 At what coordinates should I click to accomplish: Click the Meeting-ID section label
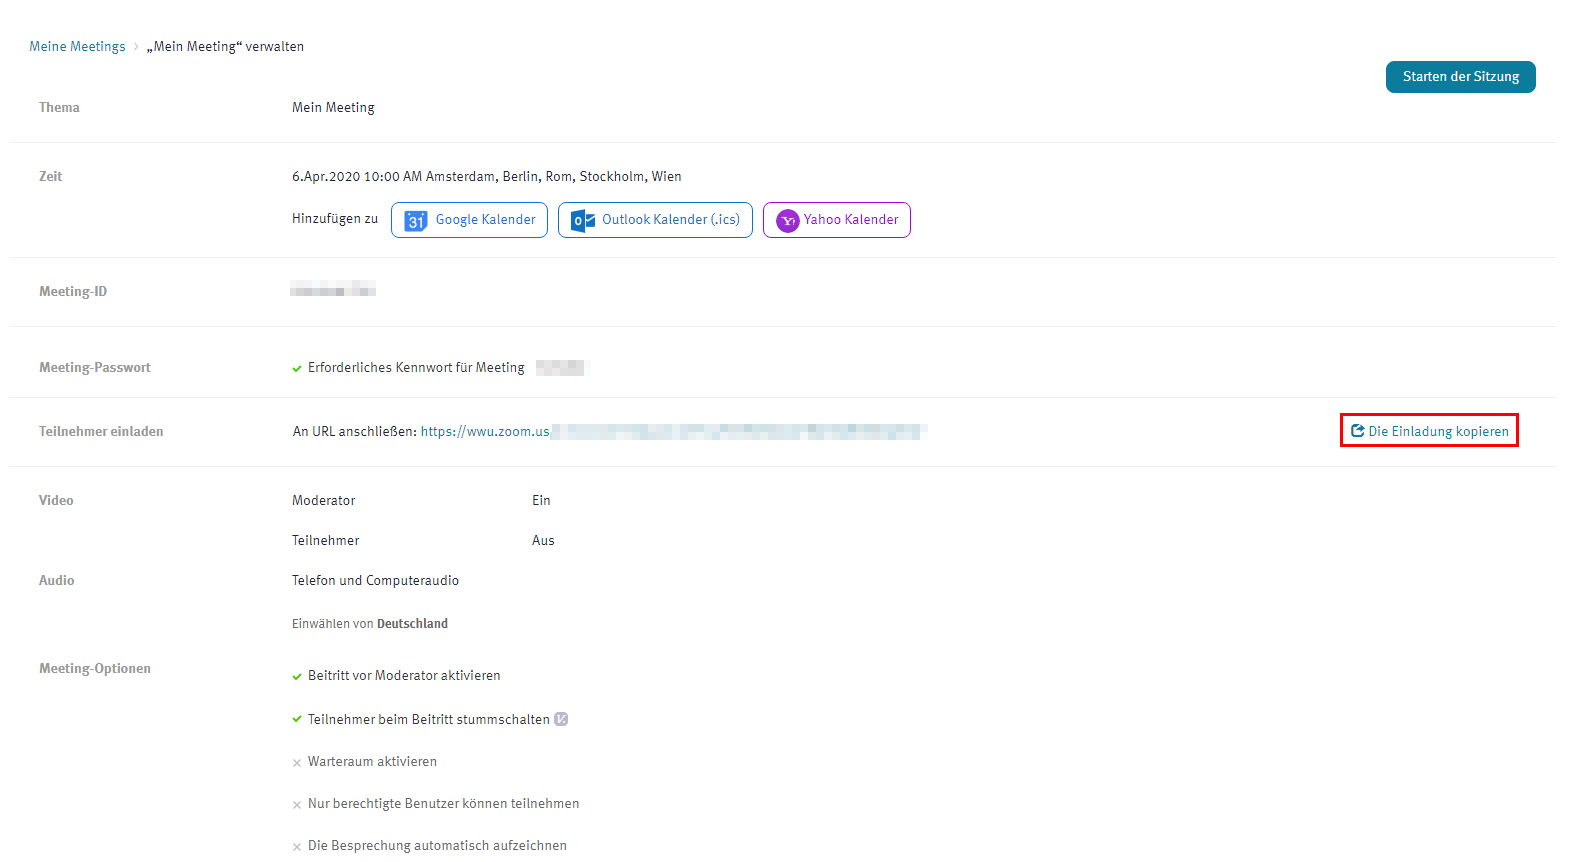[x=73, y=291]
